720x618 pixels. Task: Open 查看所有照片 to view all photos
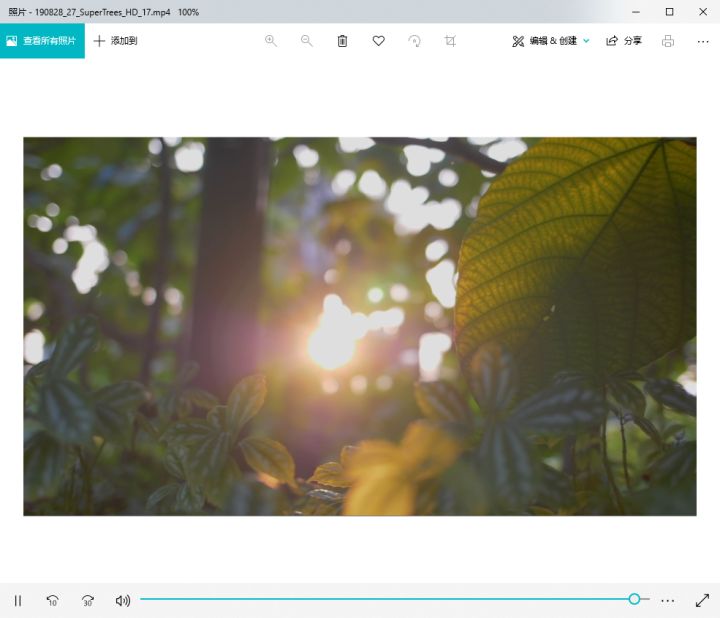click(42, 41)
